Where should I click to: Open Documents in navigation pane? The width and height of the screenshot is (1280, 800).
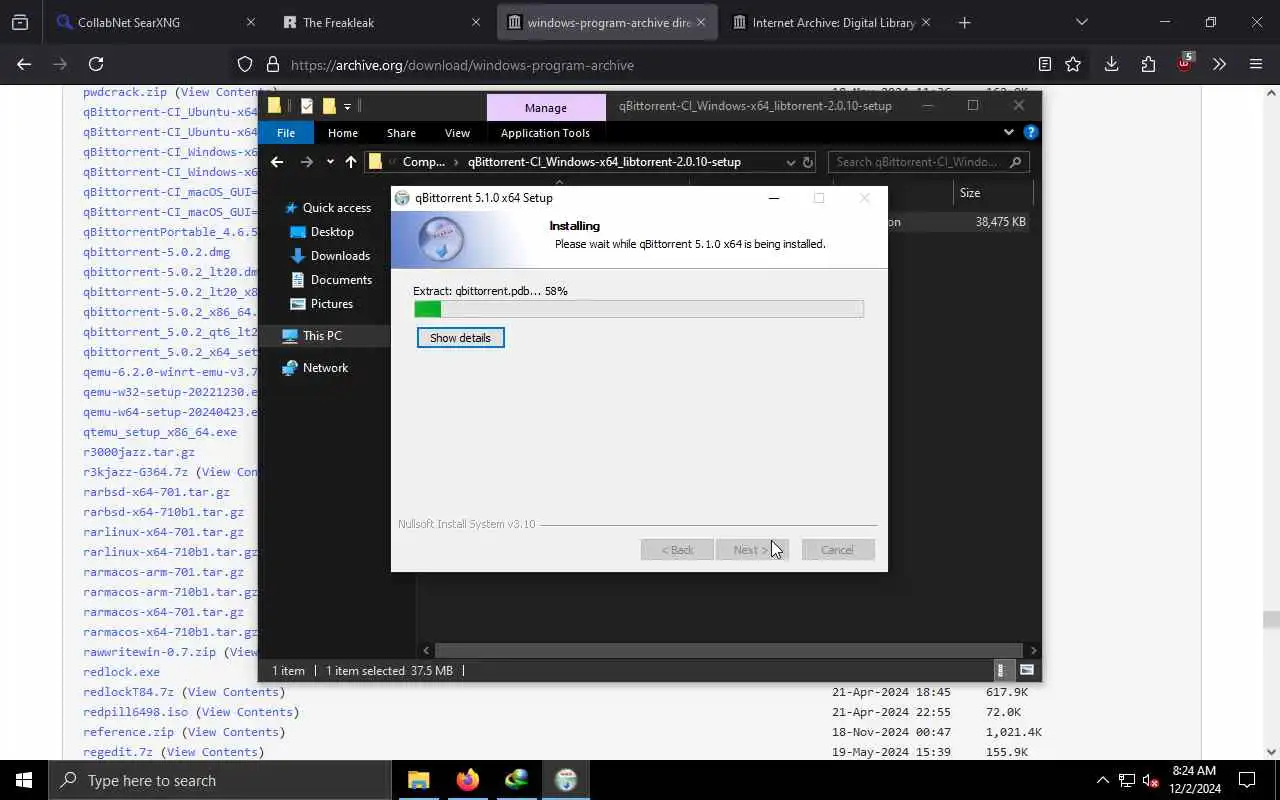341,280
